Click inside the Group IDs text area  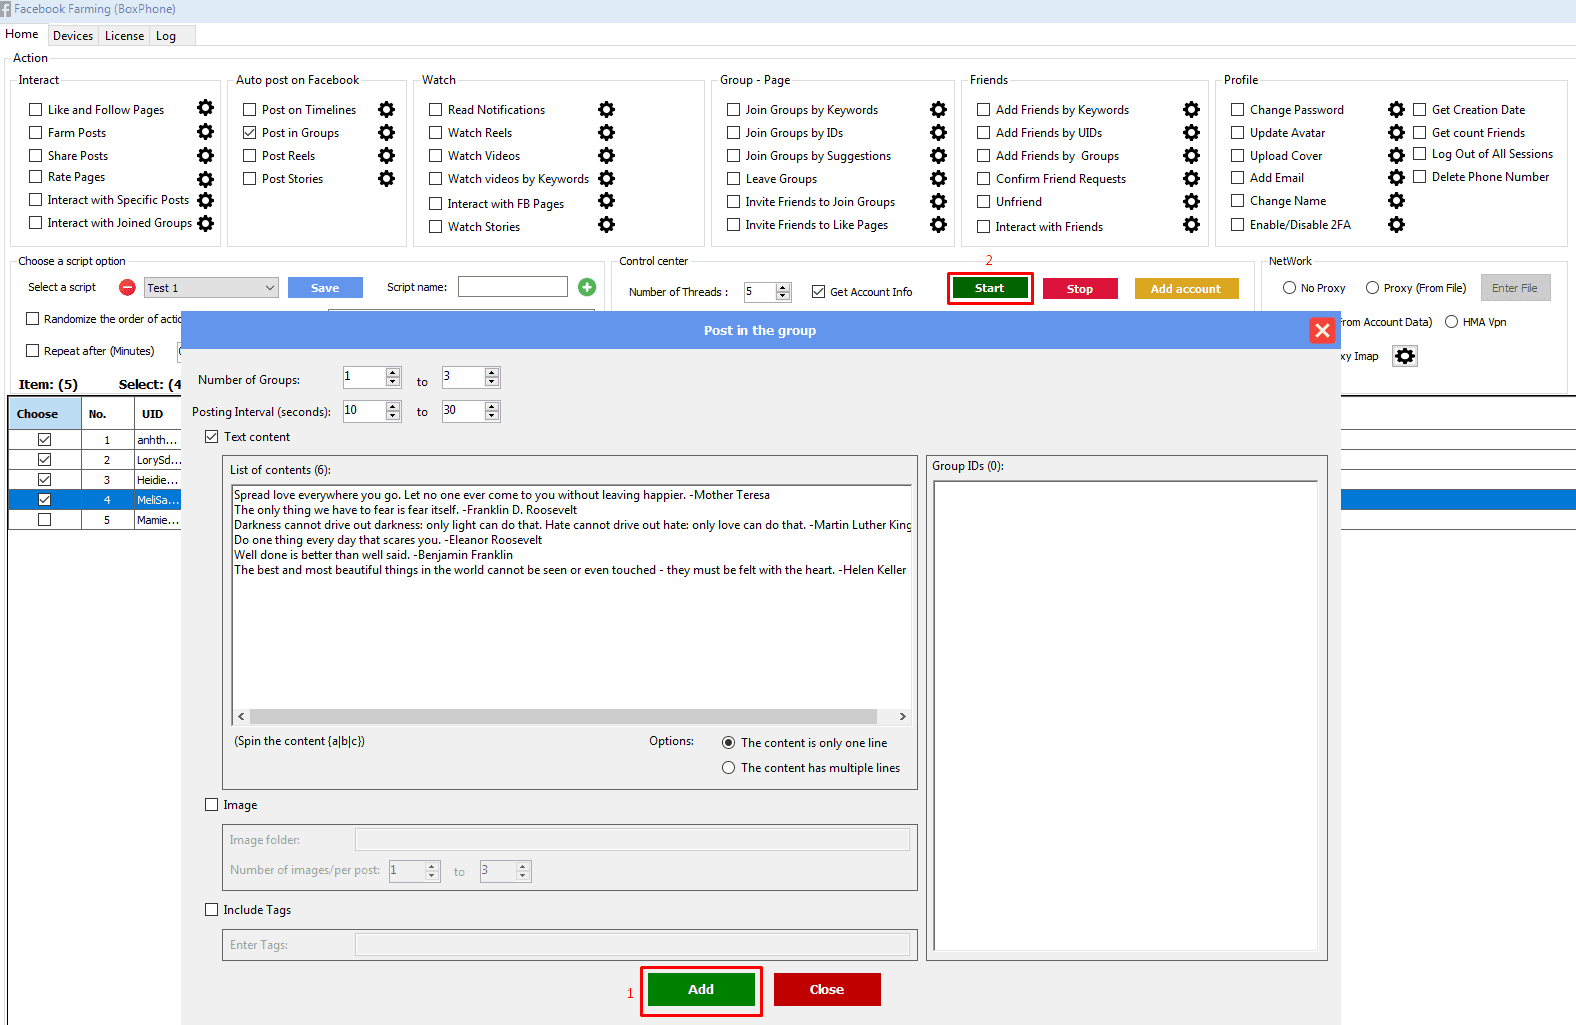(x=1125, y=715)
